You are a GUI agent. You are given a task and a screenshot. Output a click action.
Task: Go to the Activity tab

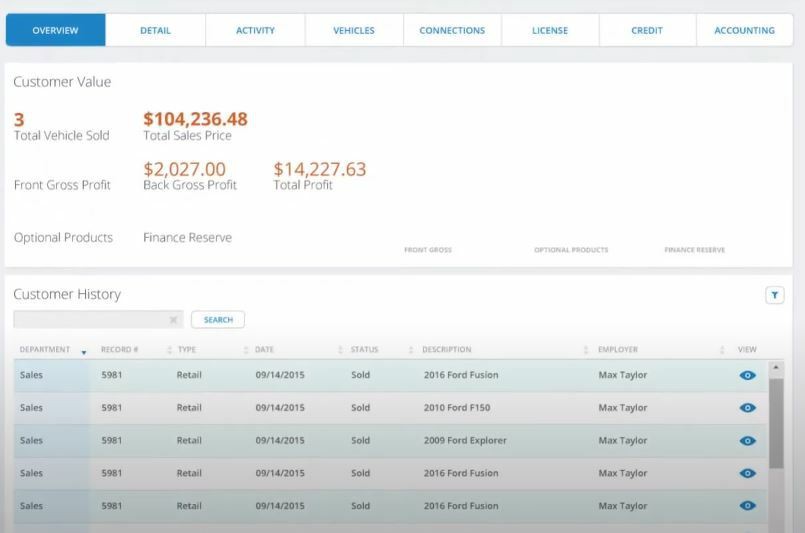(255, 30)
